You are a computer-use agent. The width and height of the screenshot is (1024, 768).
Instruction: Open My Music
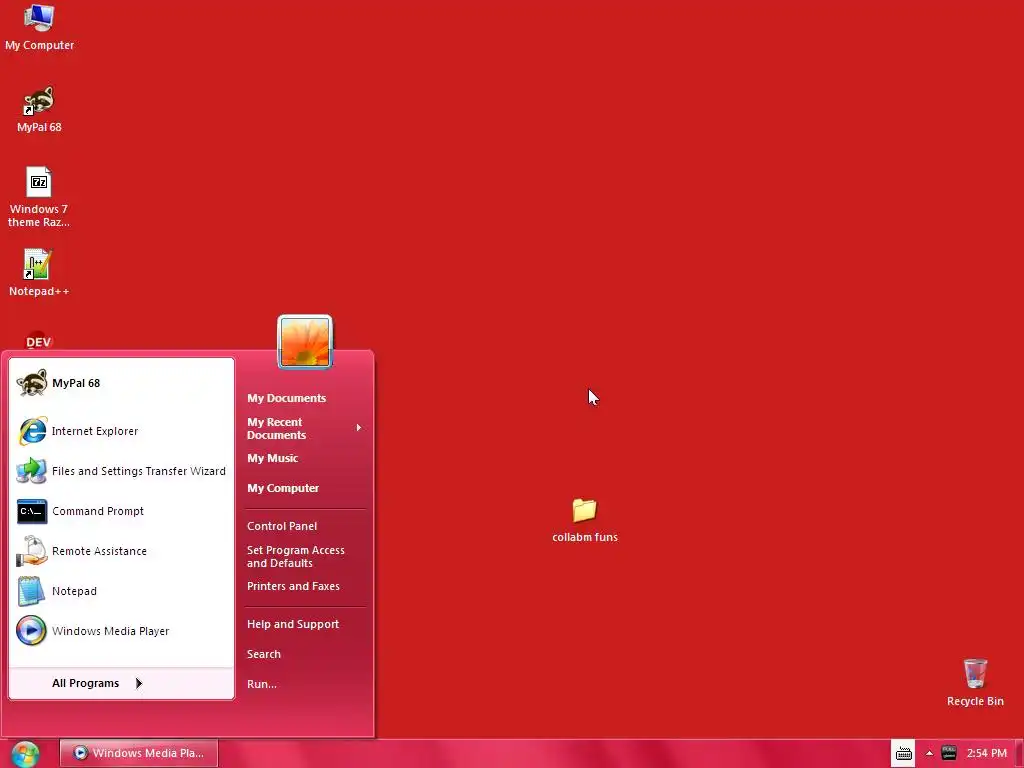[x=272, y=458]
